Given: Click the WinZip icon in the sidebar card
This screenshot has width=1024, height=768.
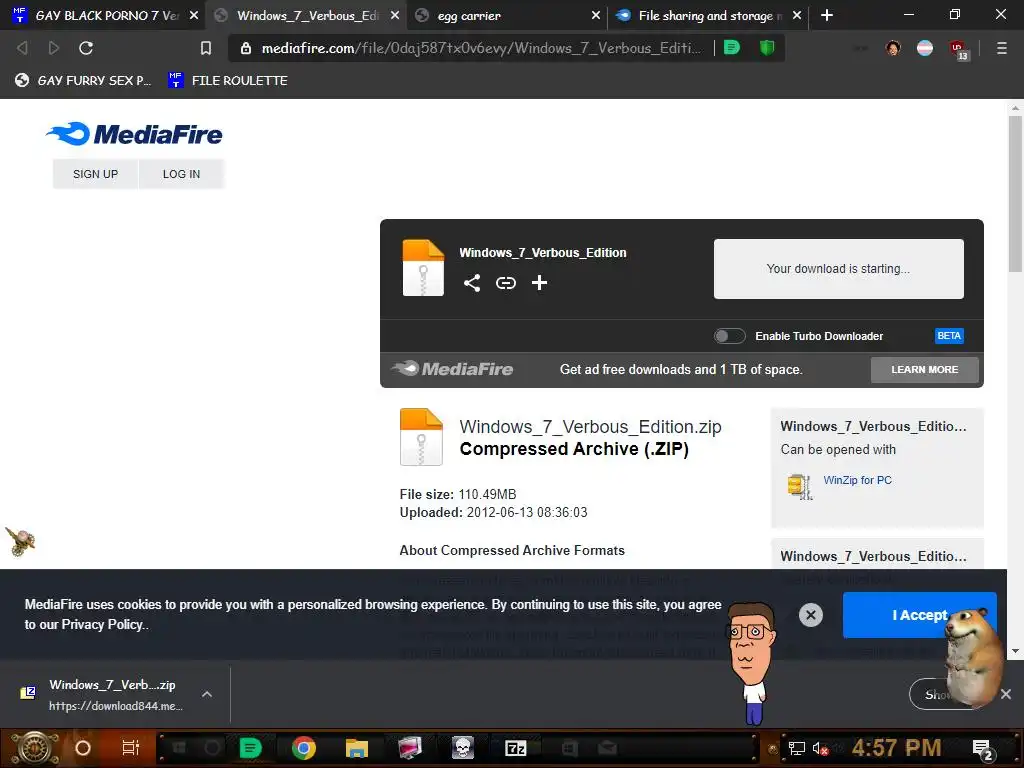Looking at the screenshot, I should pos(800,485).
